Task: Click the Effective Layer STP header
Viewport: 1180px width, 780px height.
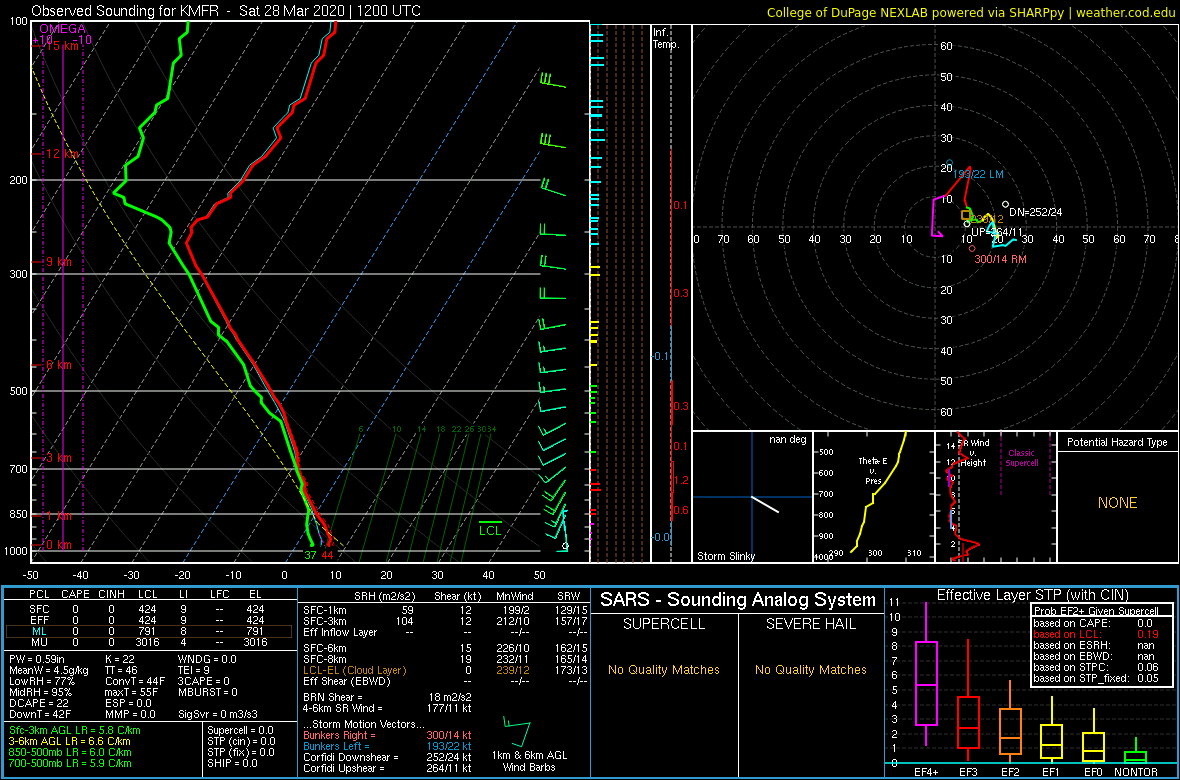Action: tap(1032, 596)
